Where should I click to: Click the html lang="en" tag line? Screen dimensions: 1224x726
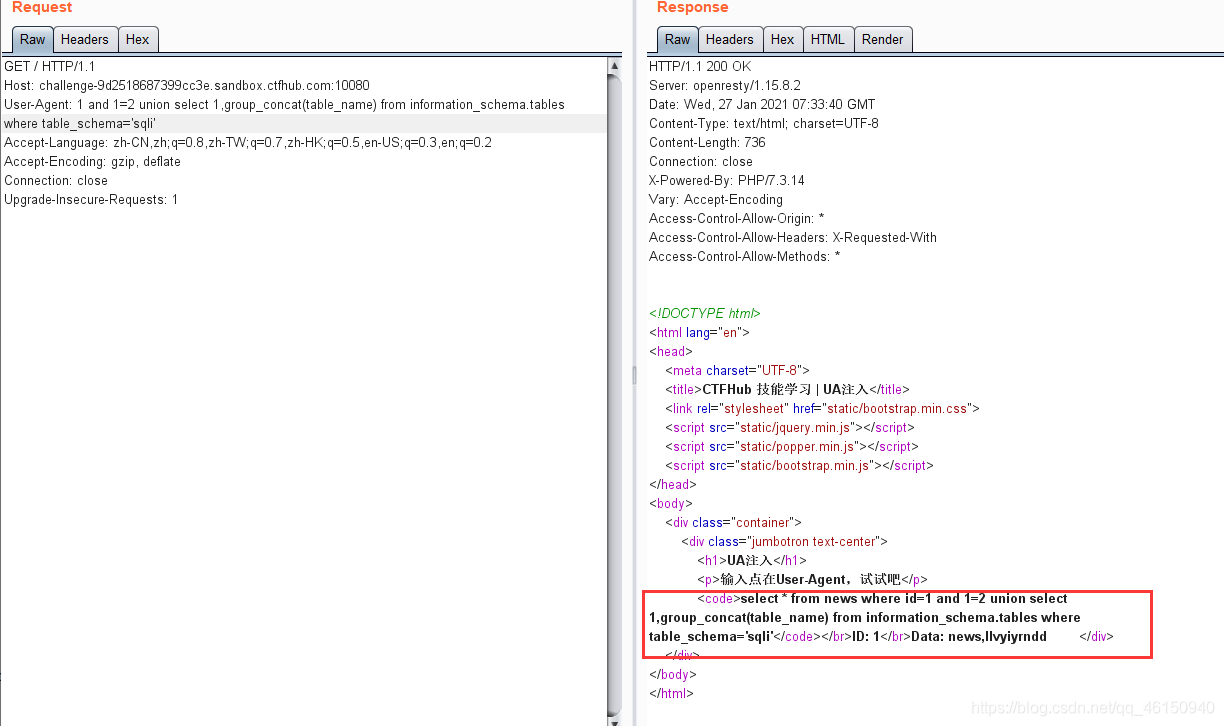click(699, 332)
